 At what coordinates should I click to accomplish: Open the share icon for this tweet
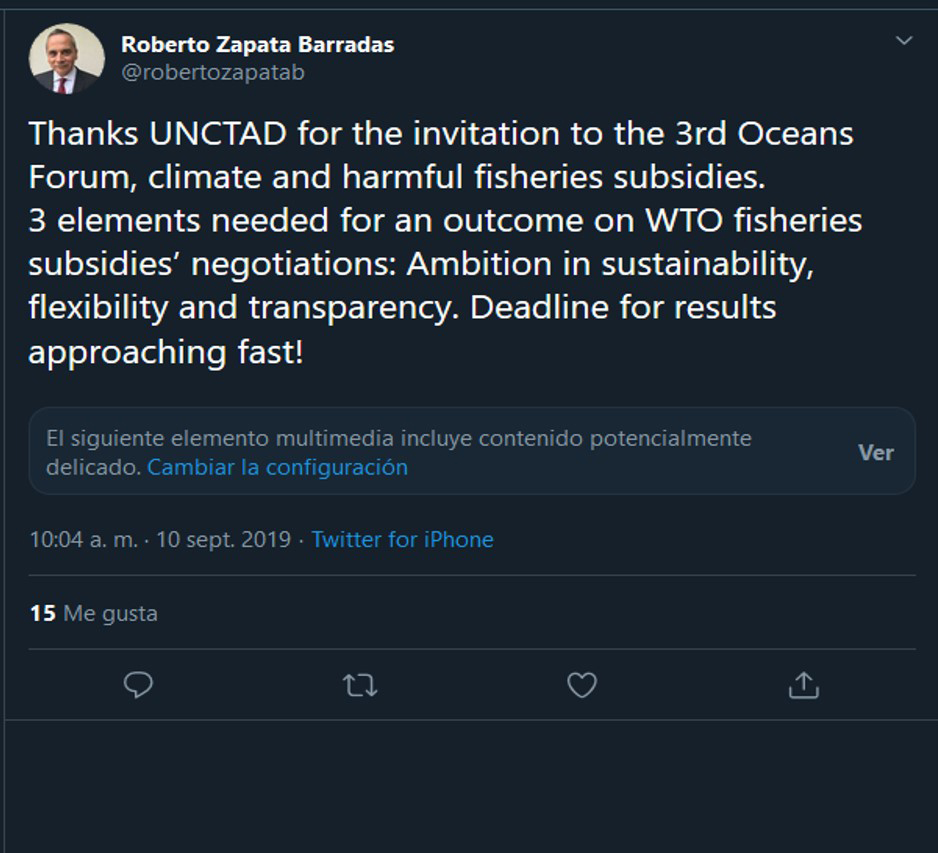[x=803, y=685]
